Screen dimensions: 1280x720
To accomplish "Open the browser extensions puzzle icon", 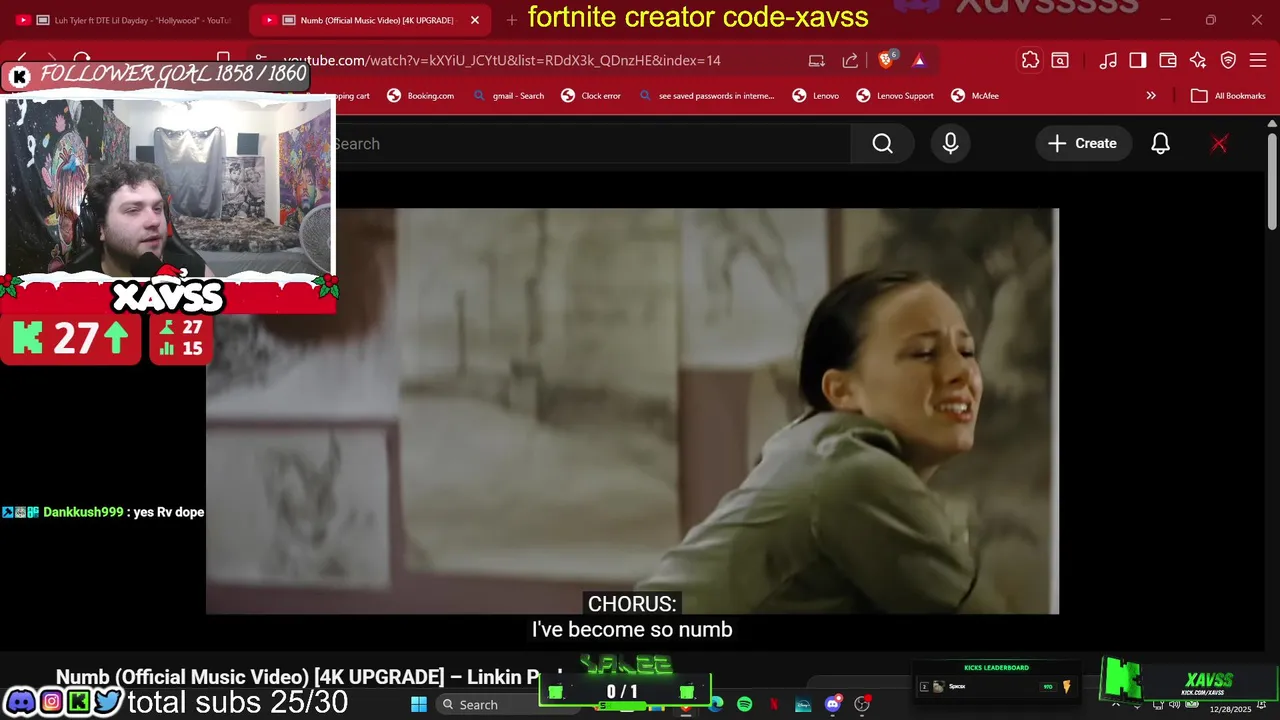I will pyautogui.click(x=1030, y=60).
